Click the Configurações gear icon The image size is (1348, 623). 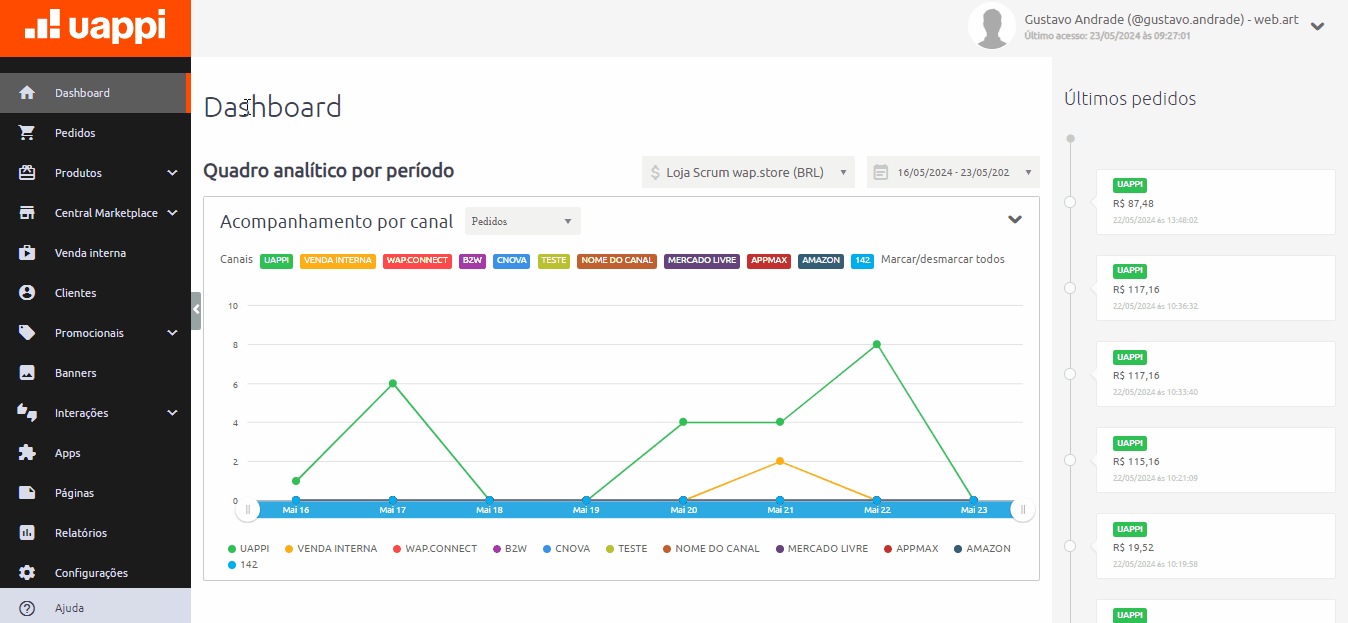(x=27, y=573)
